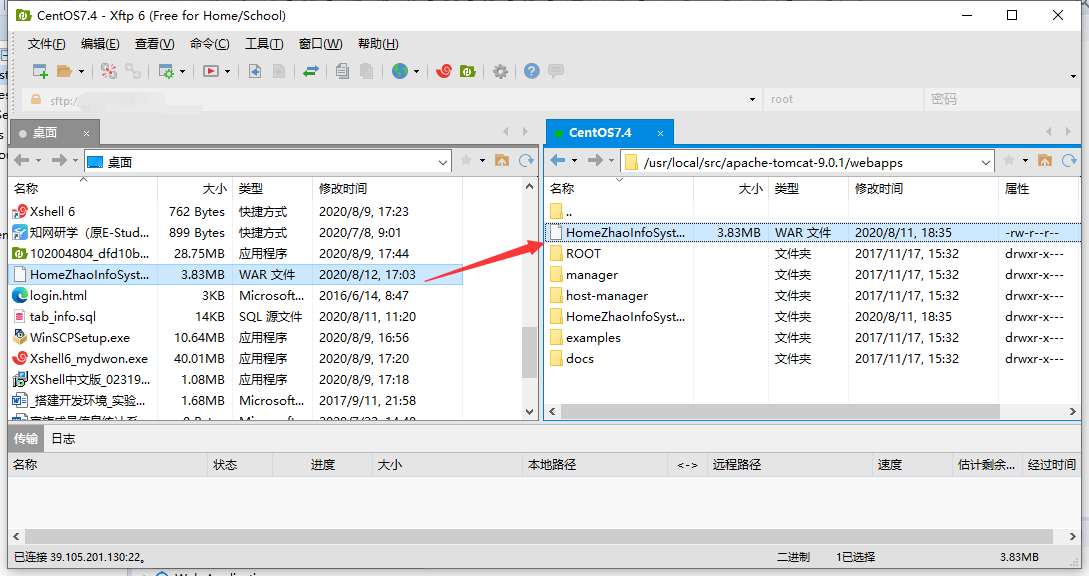Sort local files by 修改时间 column
Viewport: 1089px width, 576px height.
(387, 188)
